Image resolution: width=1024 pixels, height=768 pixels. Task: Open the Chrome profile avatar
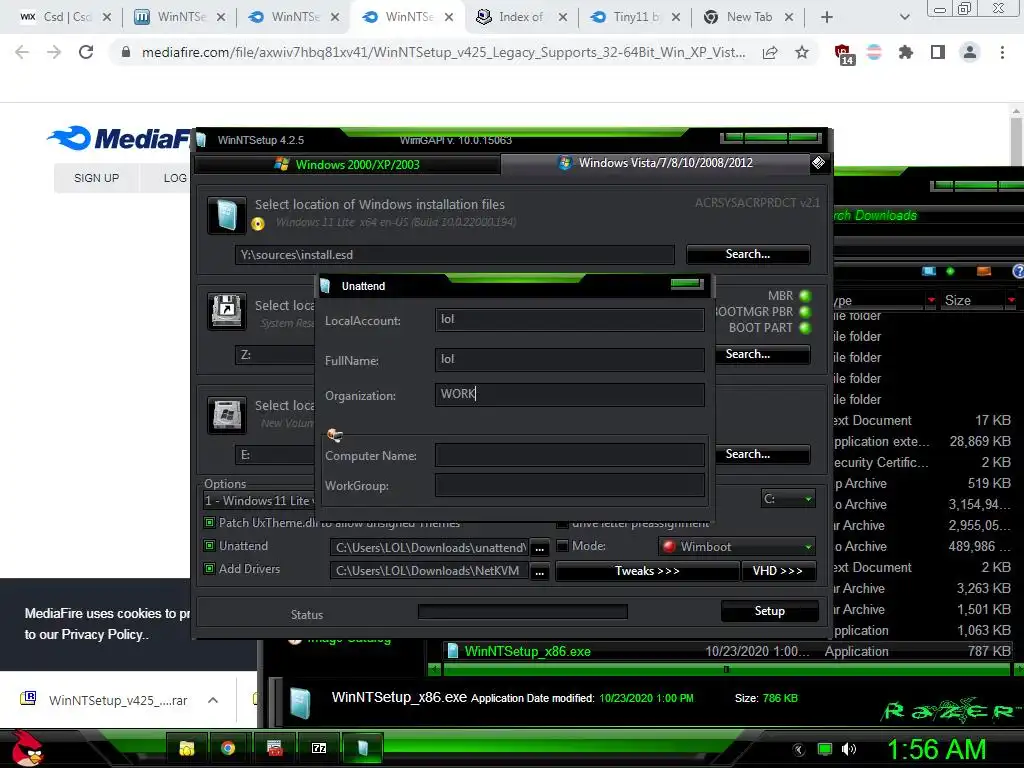click(970, 52)
